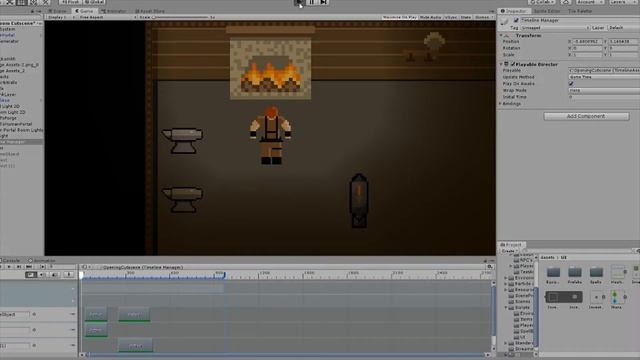Screen dimensions: 640x360
Task: Toggle Stats in Game view
Action: tap(466, 18)
